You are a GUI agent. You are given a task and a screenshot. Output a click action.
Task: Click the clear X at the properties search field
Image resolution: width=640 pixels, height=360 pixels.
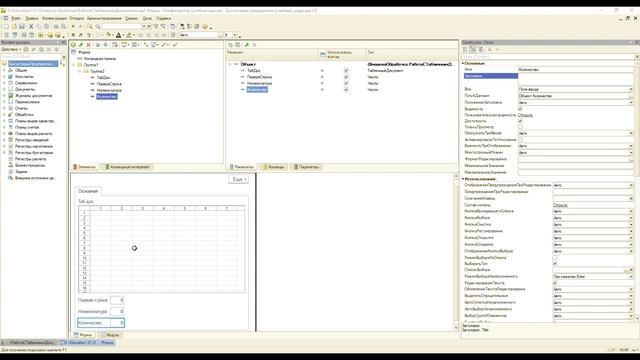coord(637,56)
